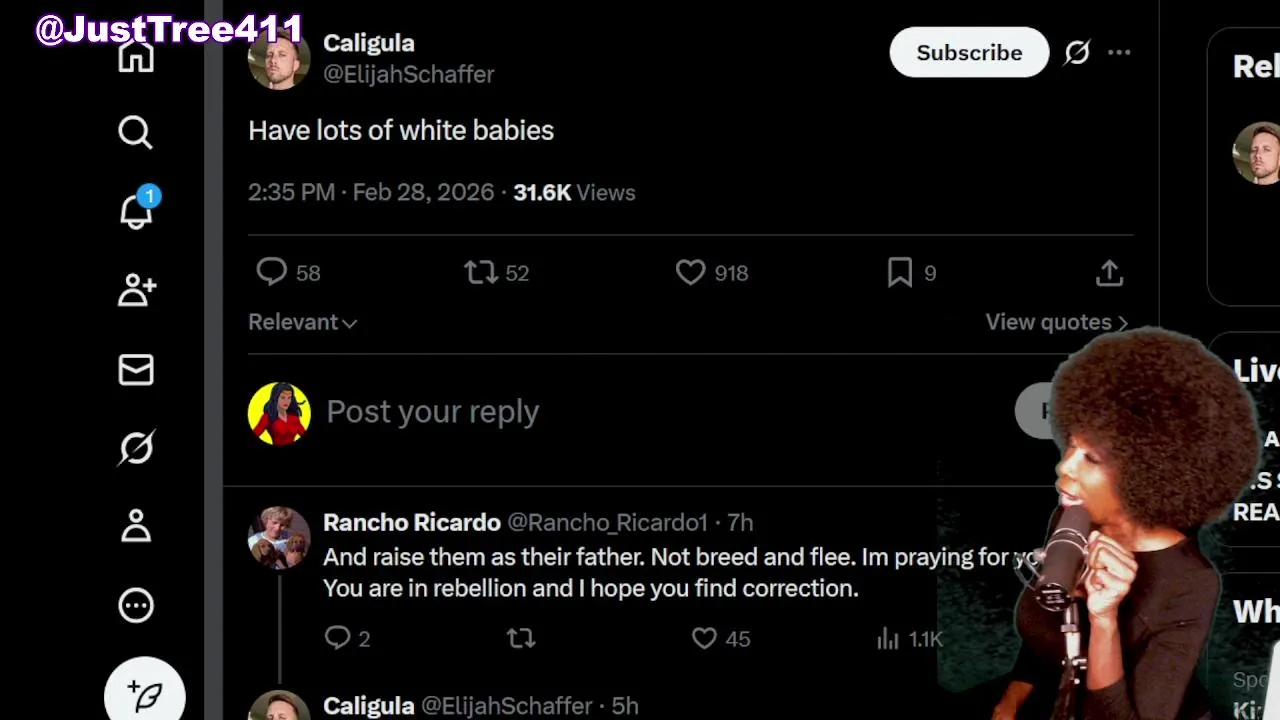Open Notifications bell icon
The width and height of the screenshot is (1280, 720).
(136, 211)
